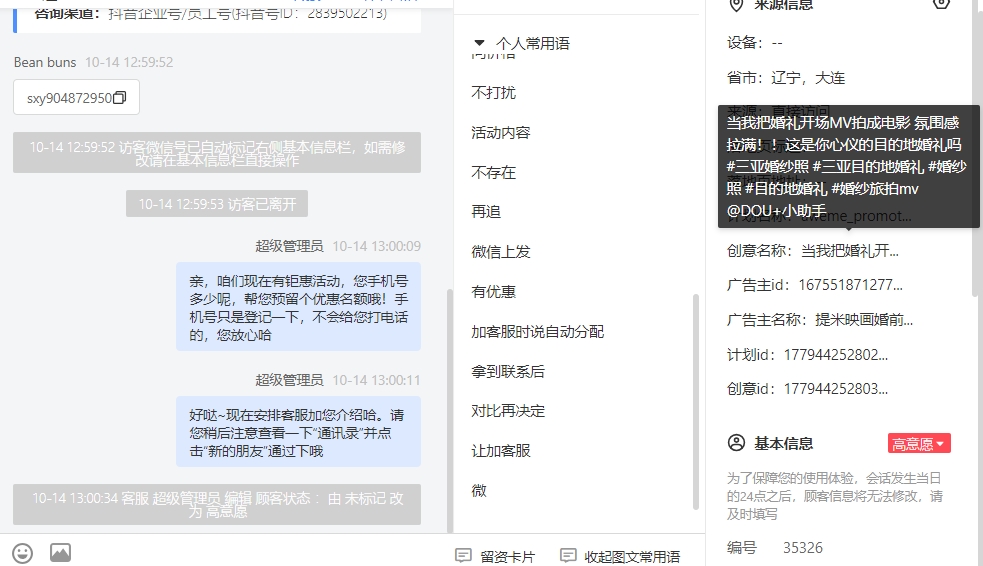The width and height of the screenshot is (983, 566).
Task: Click the 设备 field text
Action: pyautogui.click(x=755, y=43)
